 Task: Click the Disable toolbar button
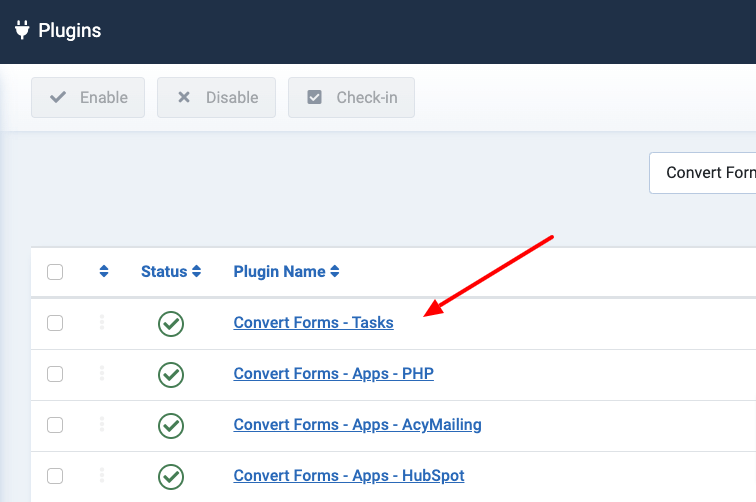tap(216, 97)
